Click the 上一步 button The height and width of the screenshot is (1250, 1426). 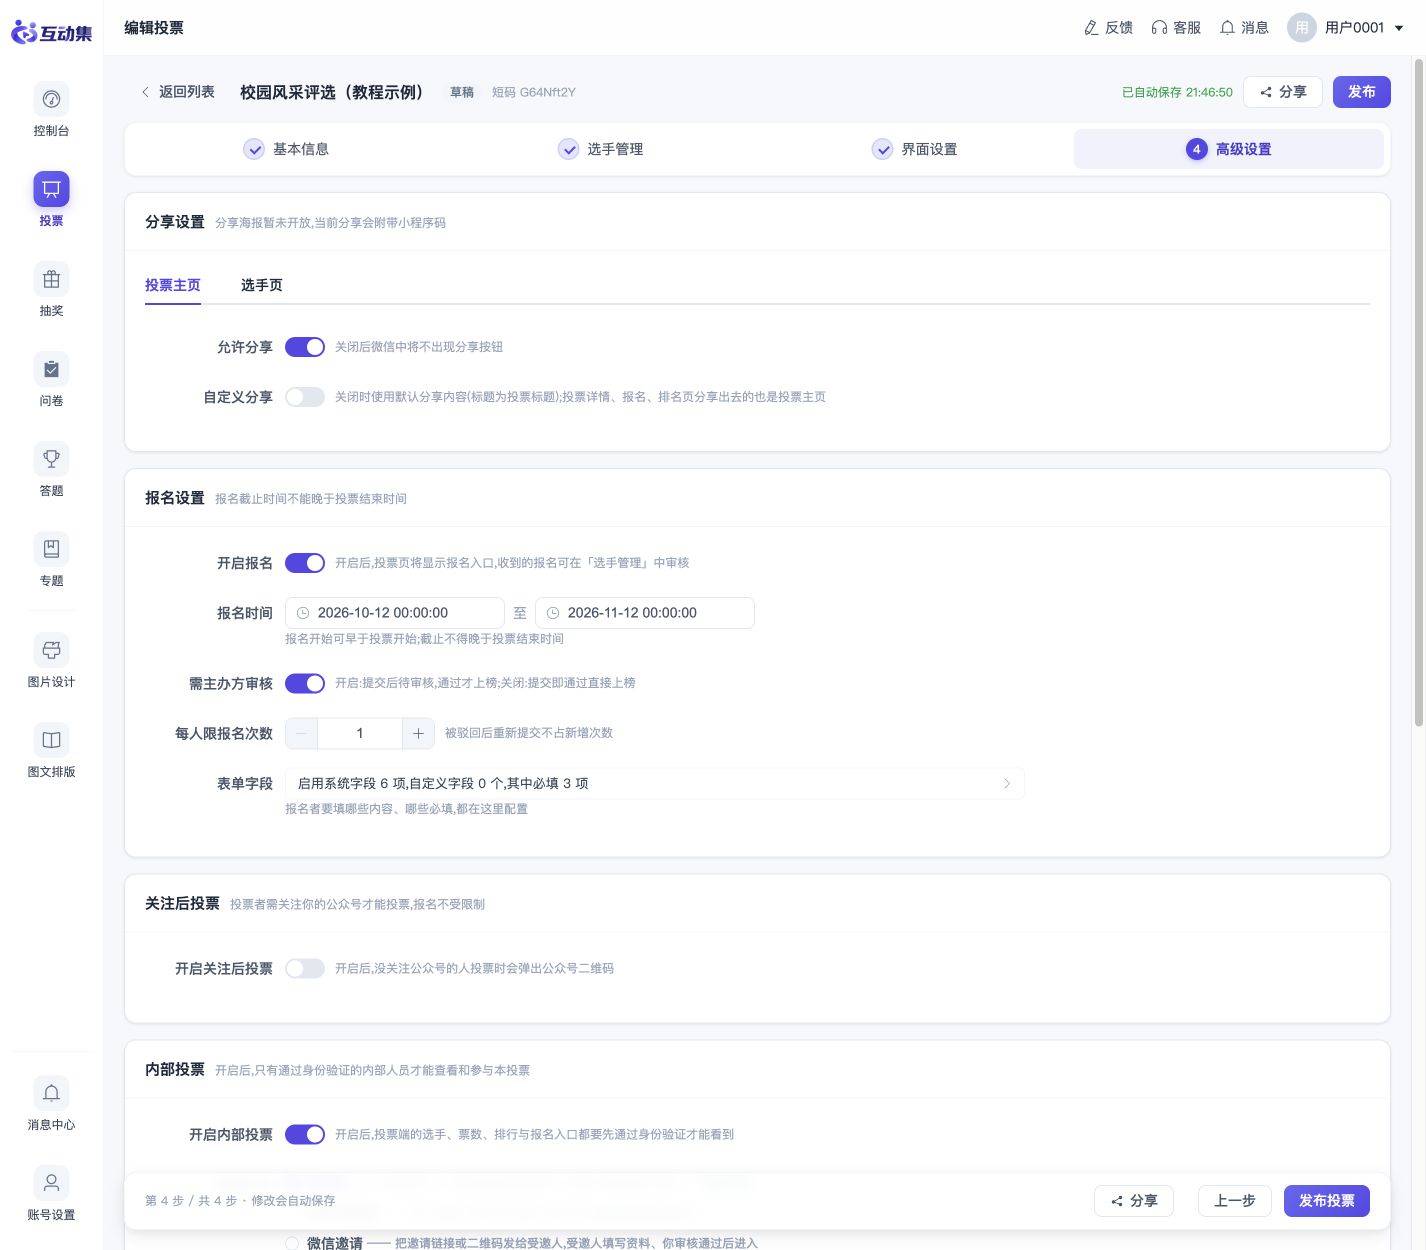[x=1235, y=1201]
